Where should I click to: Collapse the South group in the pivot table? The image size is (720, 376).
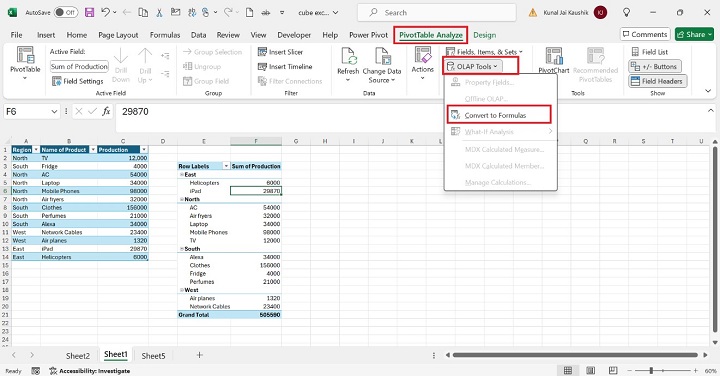pos(182,249)
